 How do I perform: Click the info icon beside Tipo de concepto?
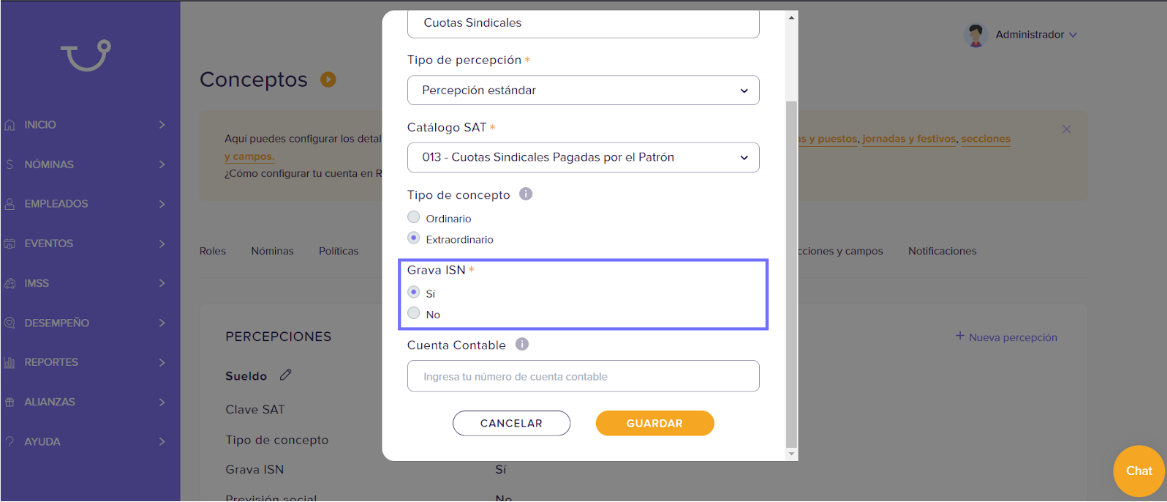525,194
